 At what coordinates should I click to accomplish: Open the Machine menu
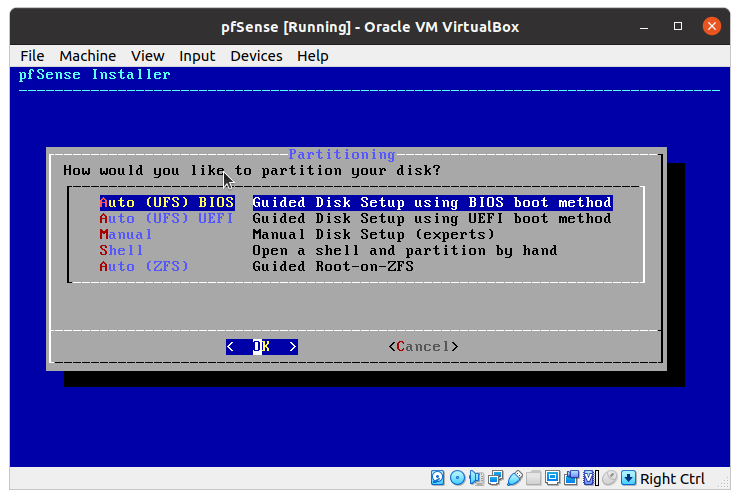(x=87, y=56)
